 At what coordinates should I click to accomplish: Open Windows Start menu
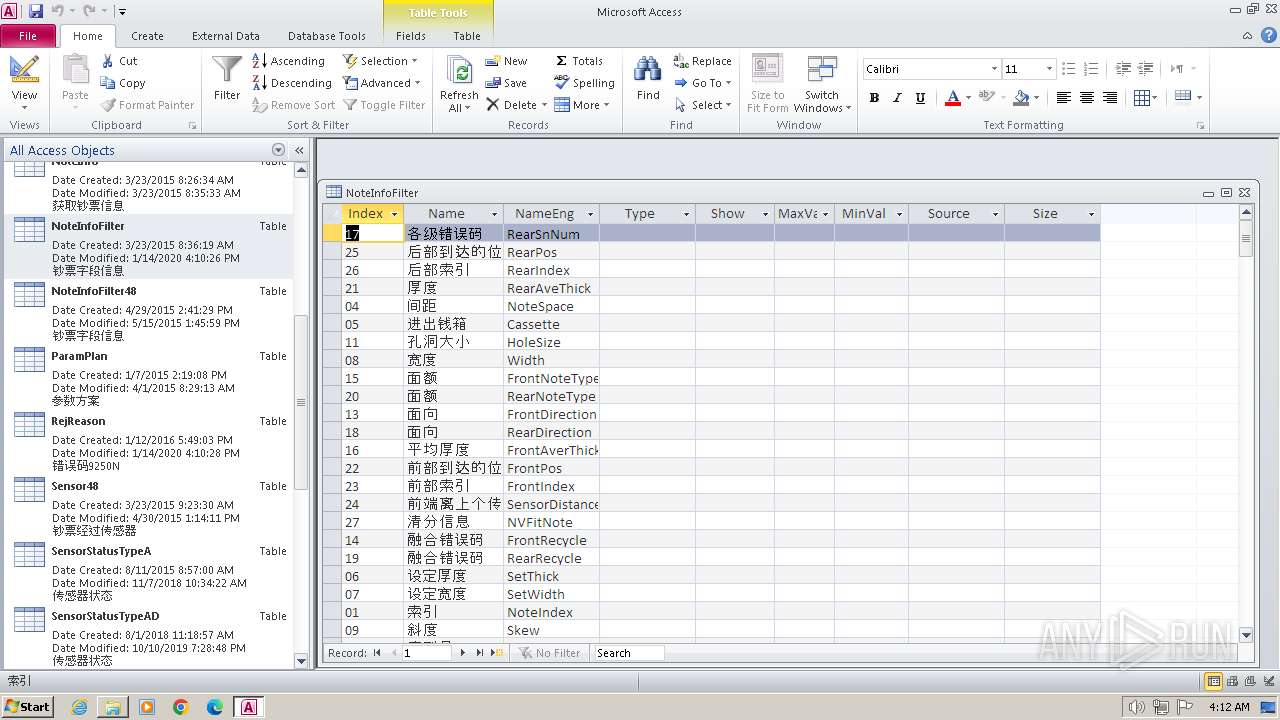(x=28, y=706)
